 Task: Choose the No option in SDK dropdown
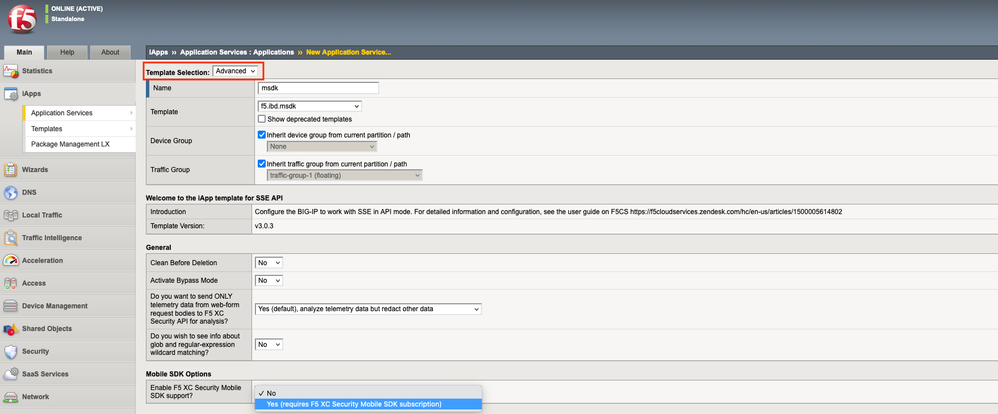369,393
